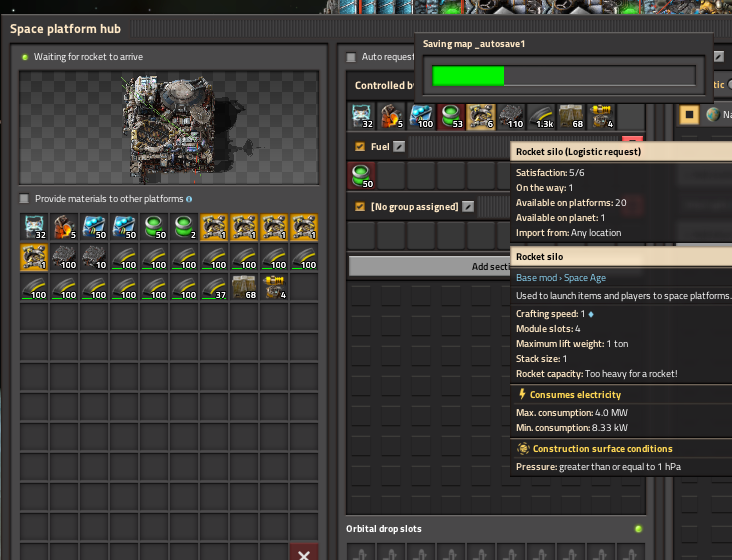Pick up the foundry stack of 5 in hub inventory

pos(64,227)
